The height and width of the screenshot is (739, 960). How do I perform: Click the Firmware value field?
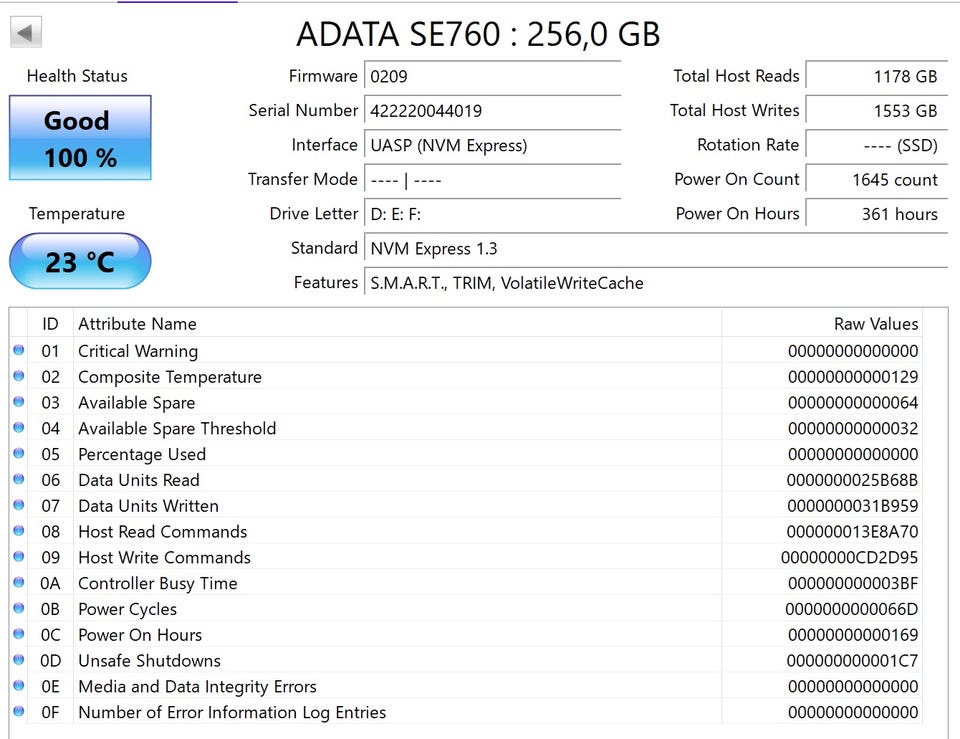coord(492,76)
